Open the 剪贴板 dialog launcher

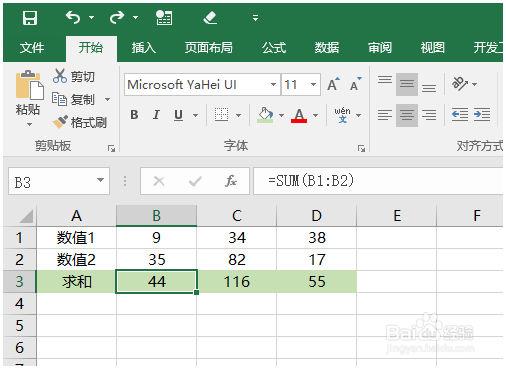tap(111, 148)
